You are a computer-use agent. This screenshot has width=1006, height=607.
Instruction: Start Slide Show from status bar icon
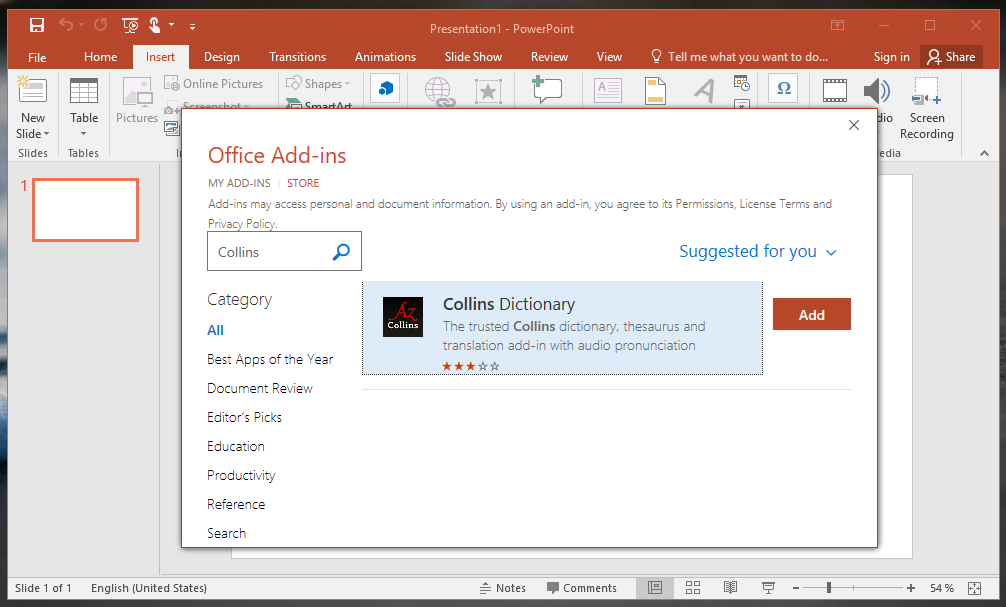768,588
